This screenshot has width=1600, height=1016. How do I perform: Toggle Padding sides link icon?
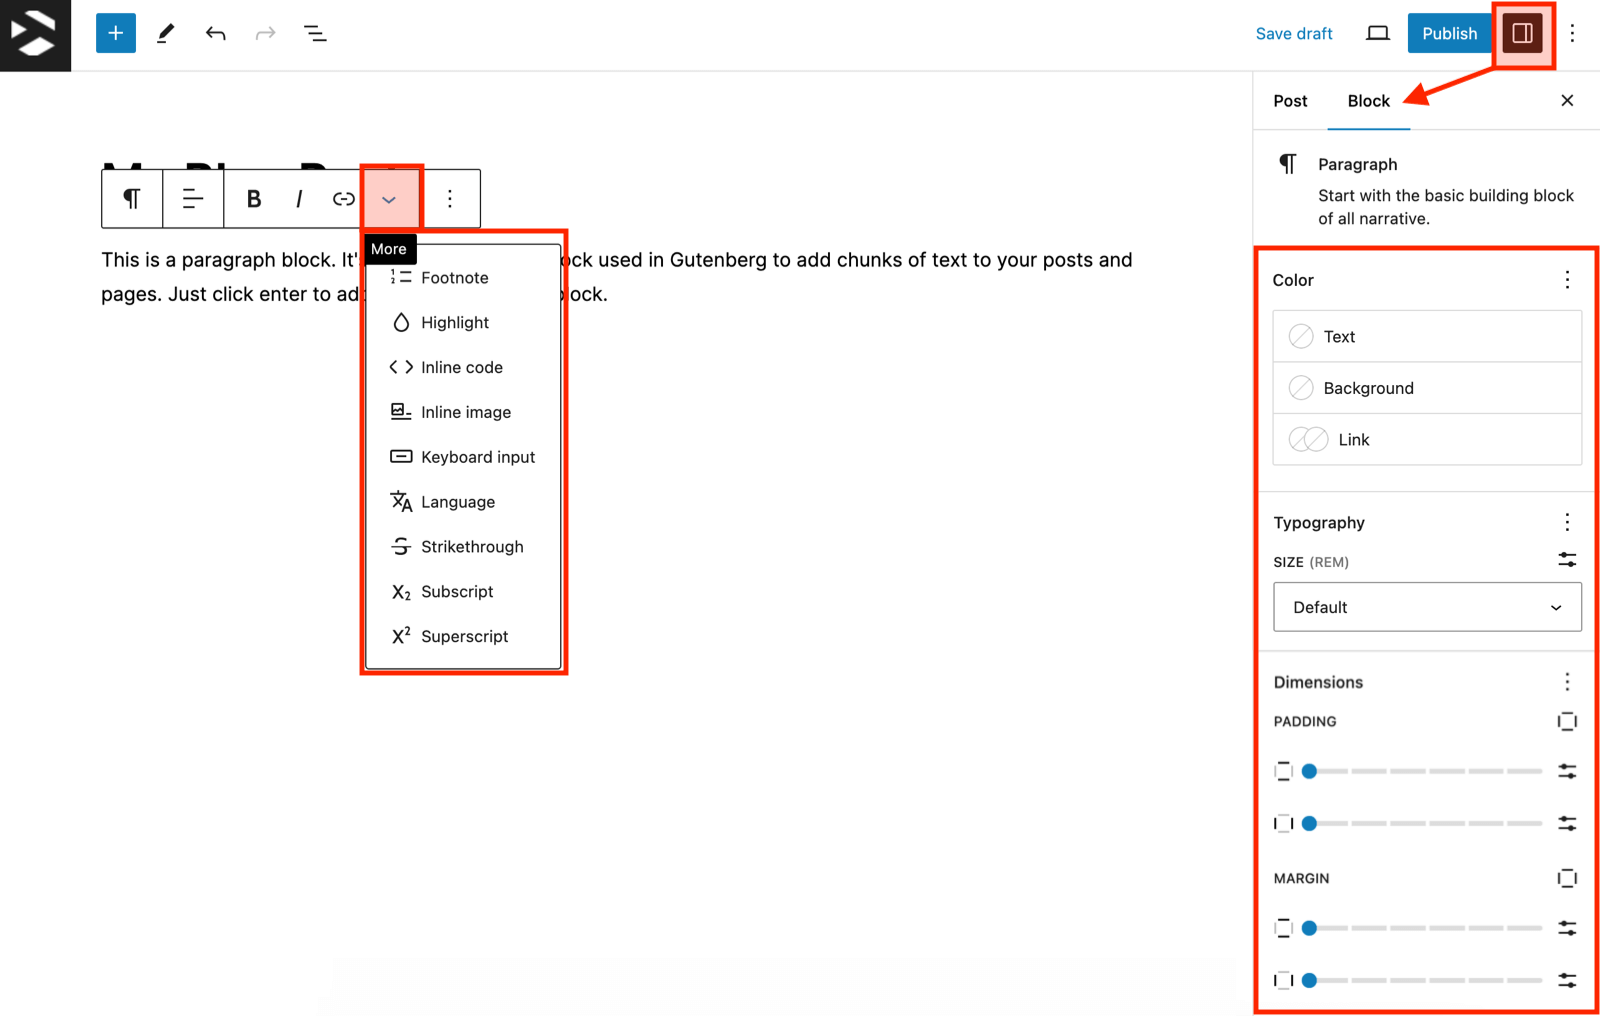click(1567, 722)
